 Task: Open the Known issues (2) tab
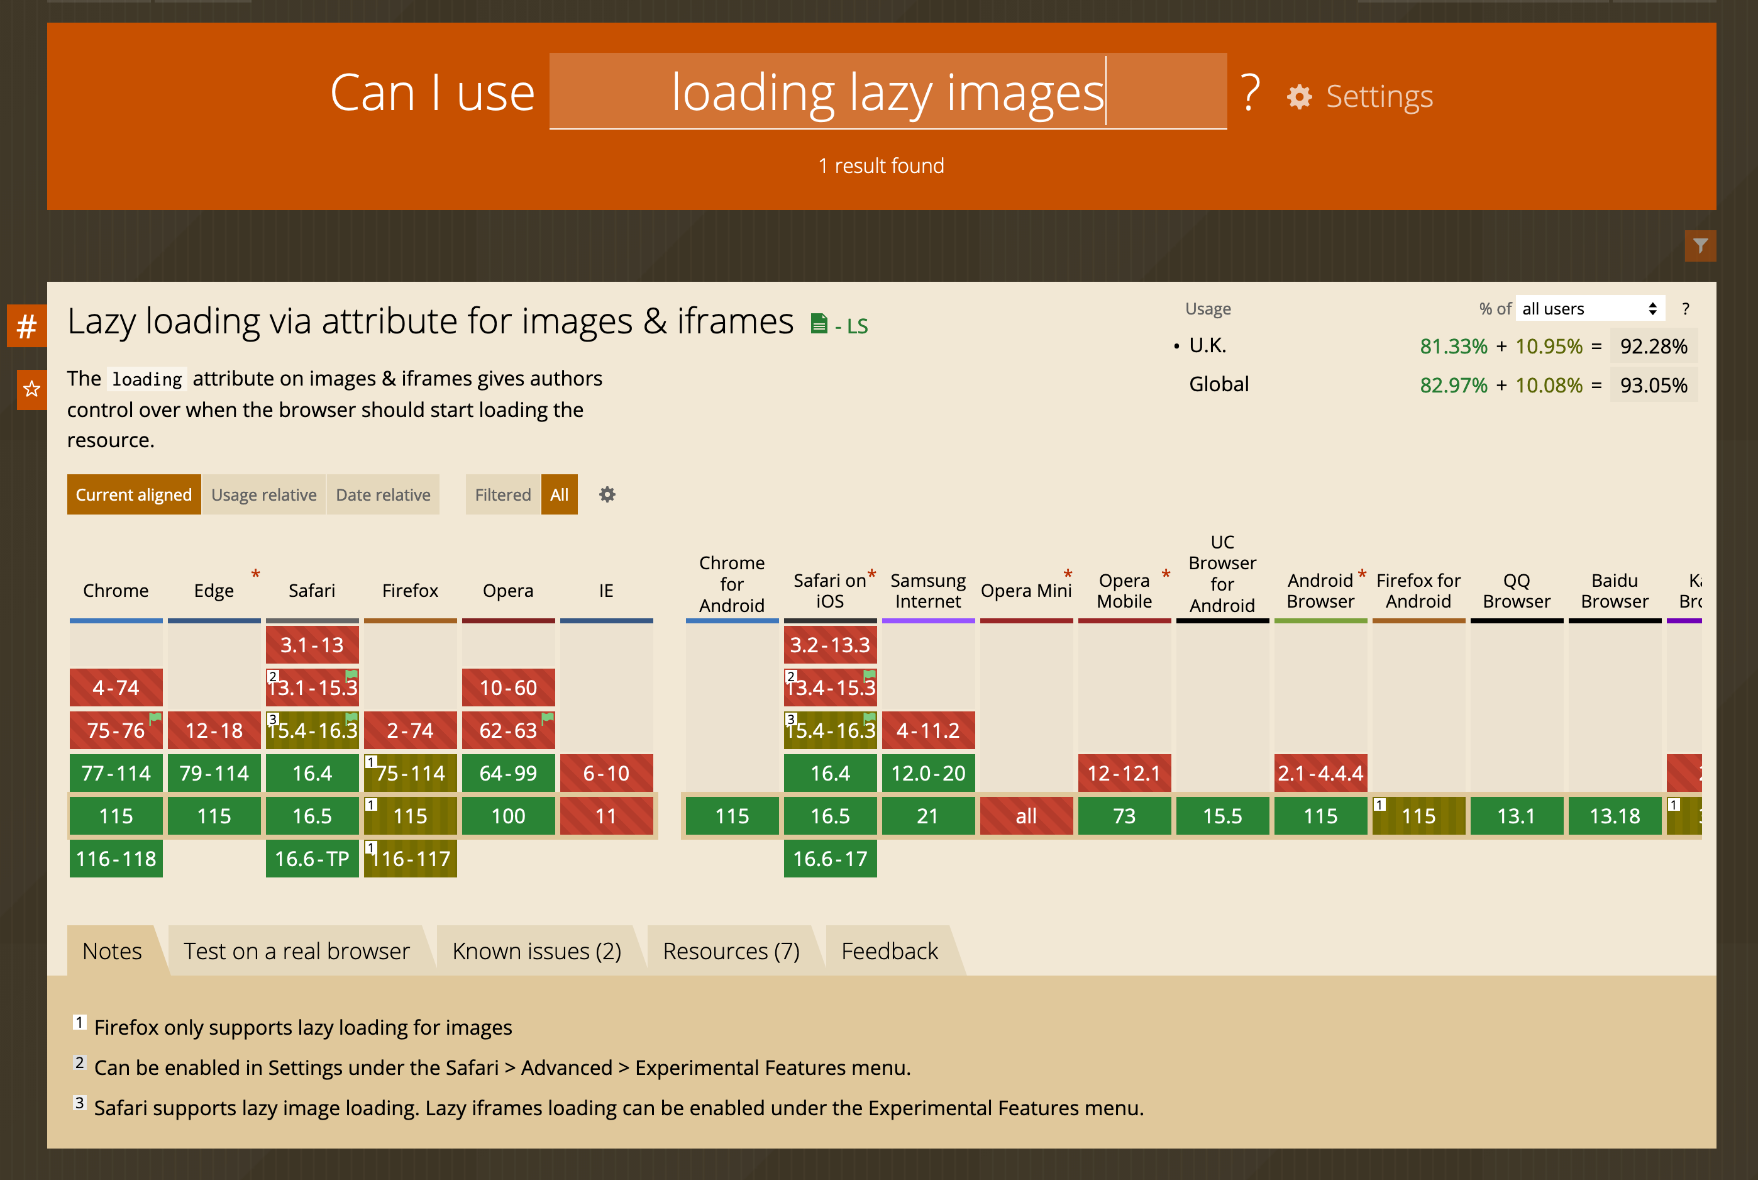(537, 951)
